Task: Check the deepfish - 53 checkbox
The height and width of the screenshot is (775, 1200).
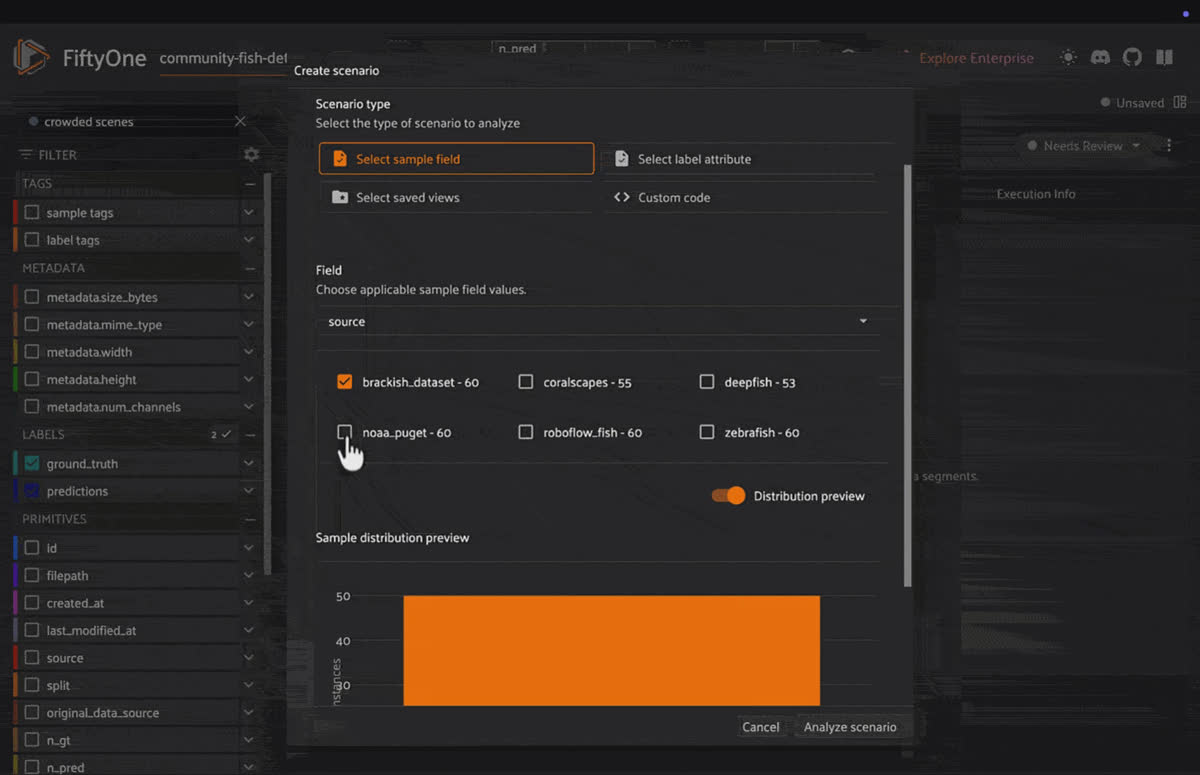Action: click(x=707, y=382)
